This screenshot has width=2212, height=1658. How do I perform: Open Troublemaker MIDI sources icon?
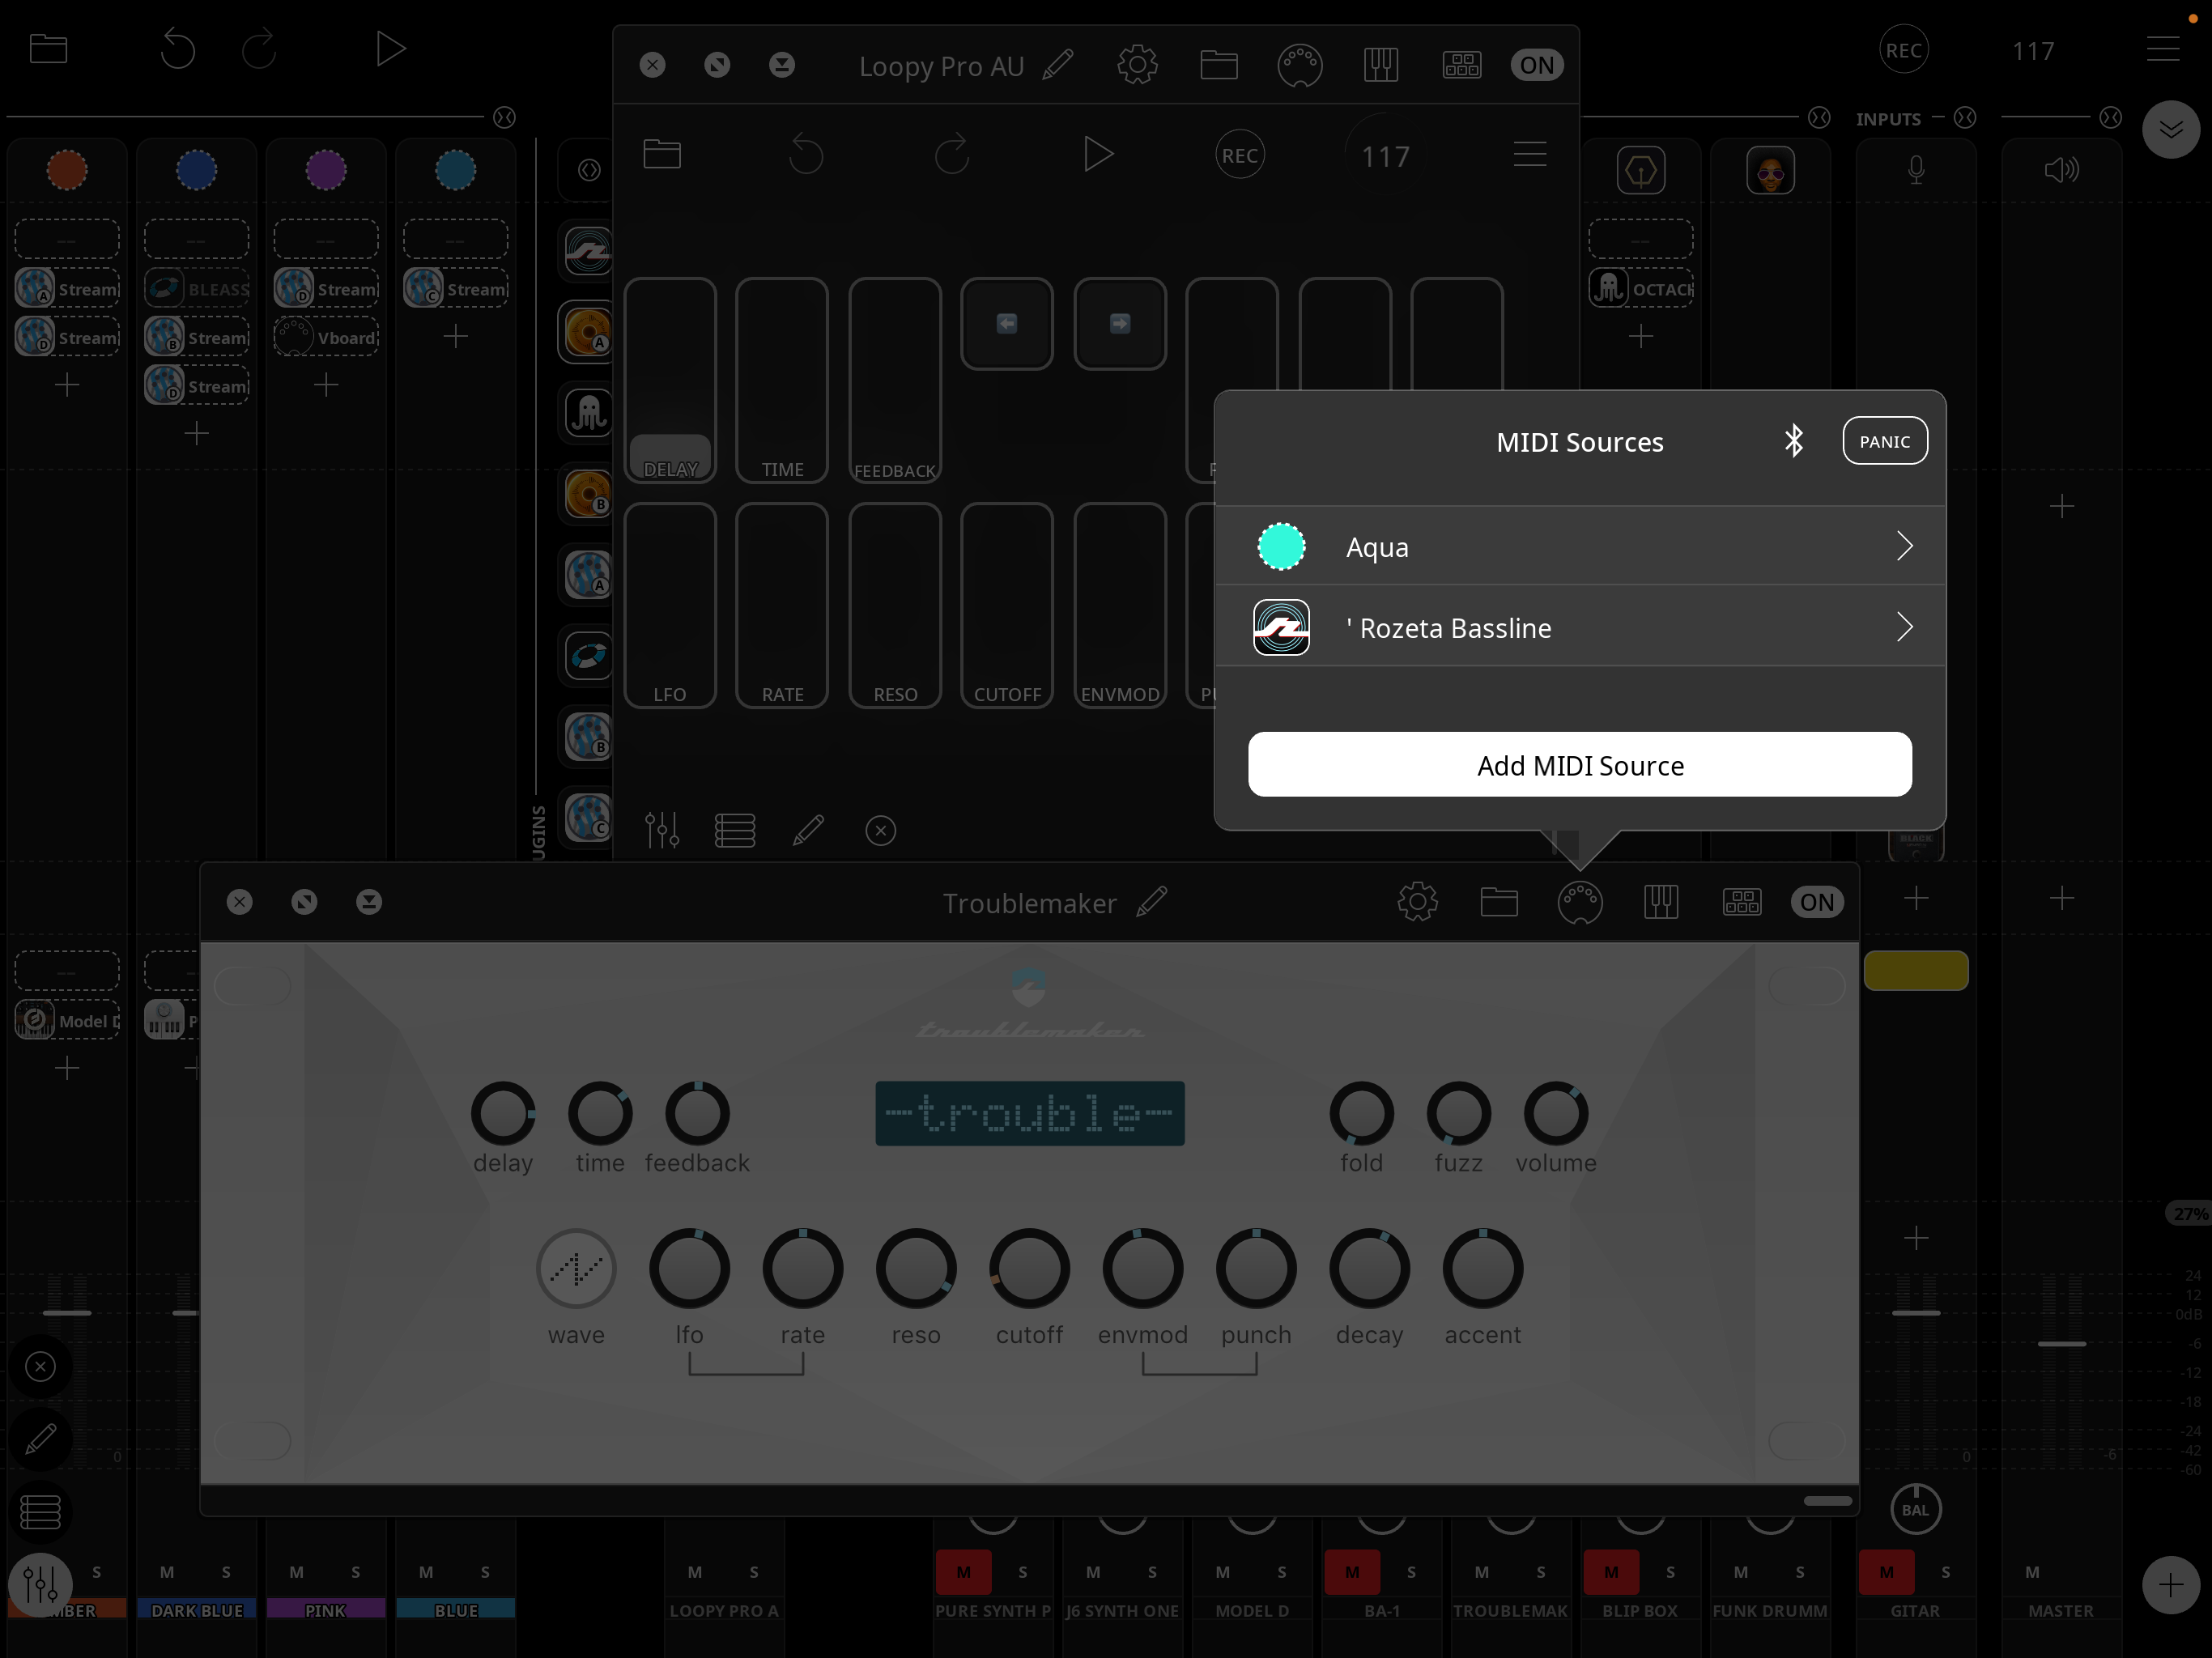[x=1579, y=903]
